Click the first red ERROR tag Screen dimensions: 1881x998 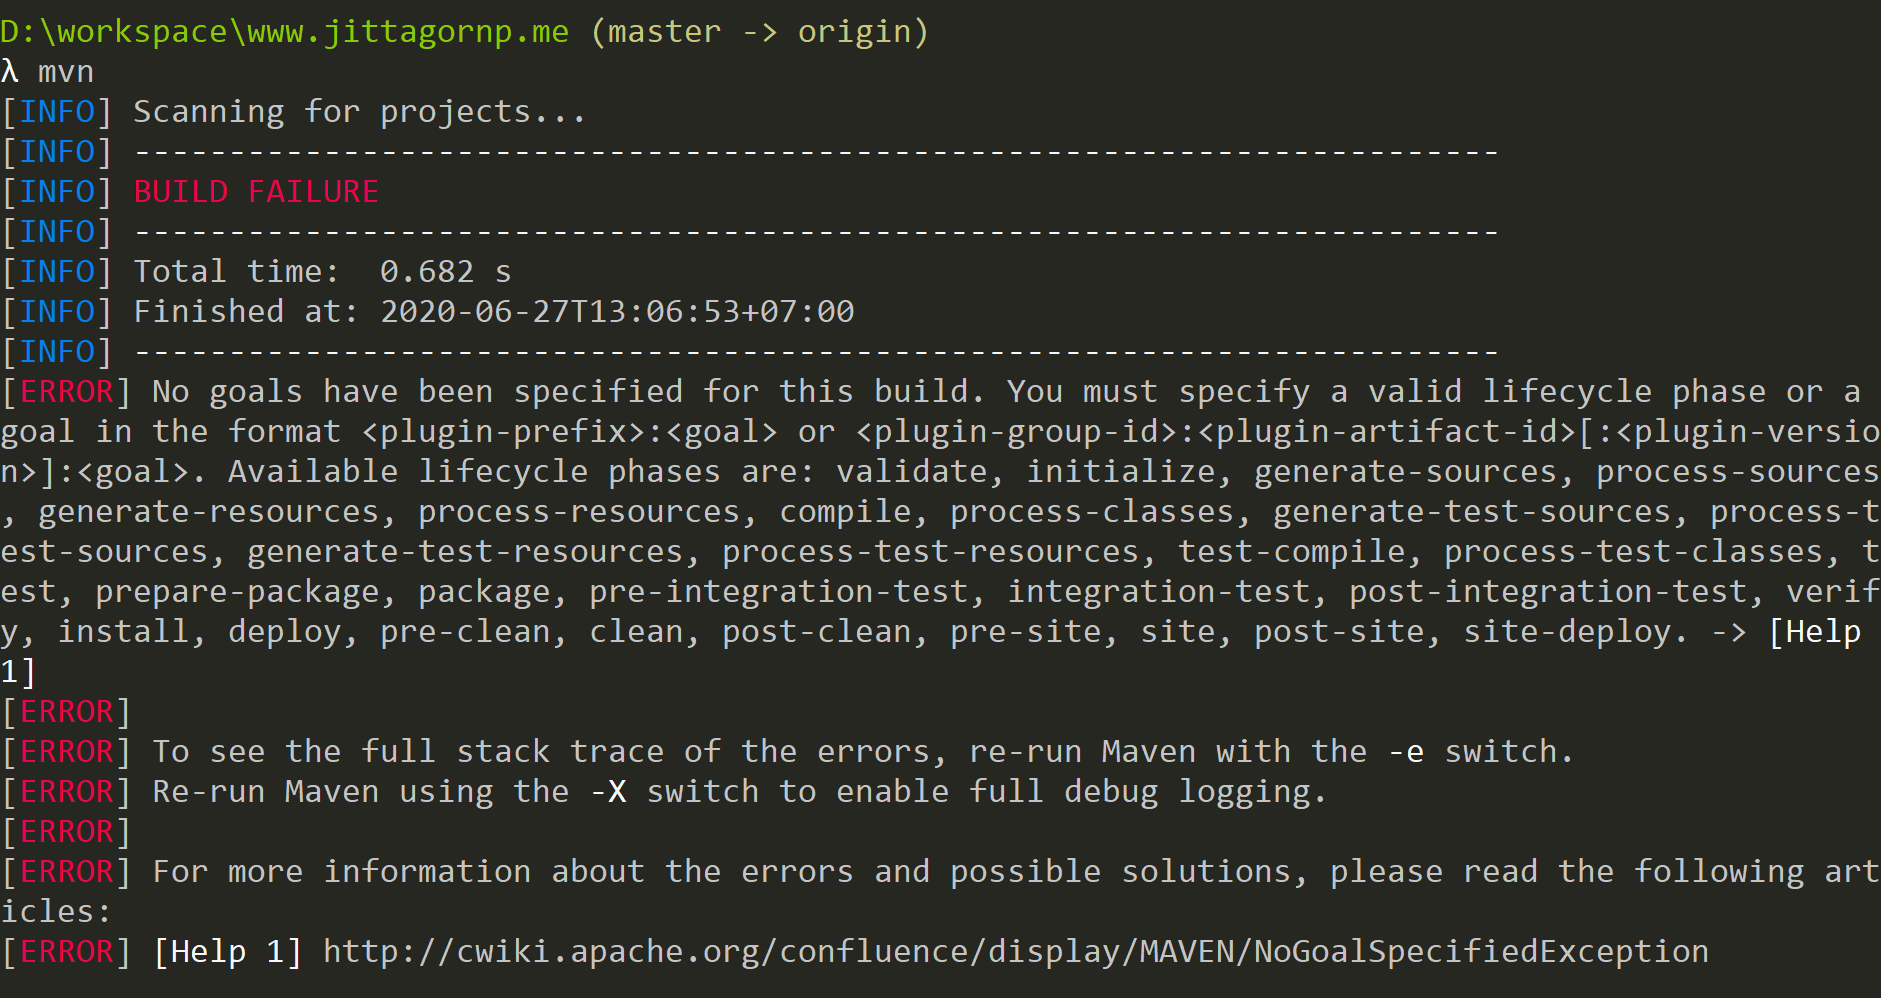[x=67, y=391]
